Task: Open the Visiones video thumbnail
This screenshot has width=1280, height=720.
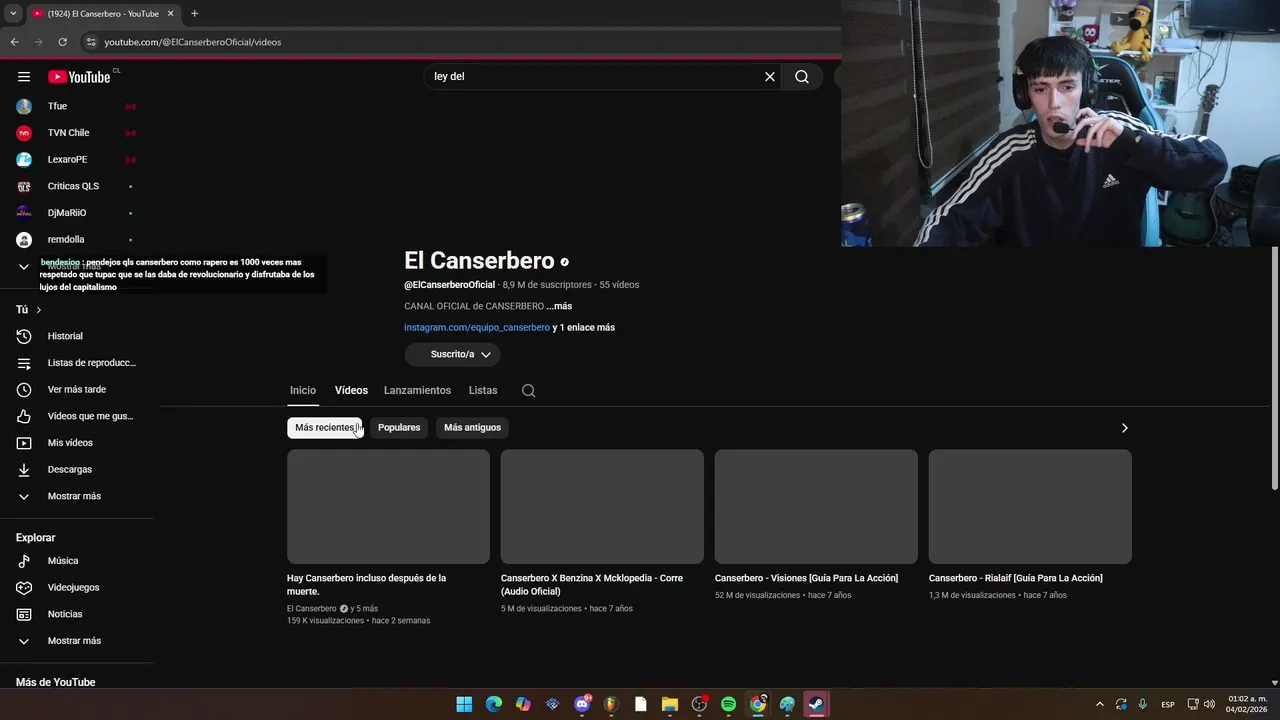Action: [x=816, y=506]
